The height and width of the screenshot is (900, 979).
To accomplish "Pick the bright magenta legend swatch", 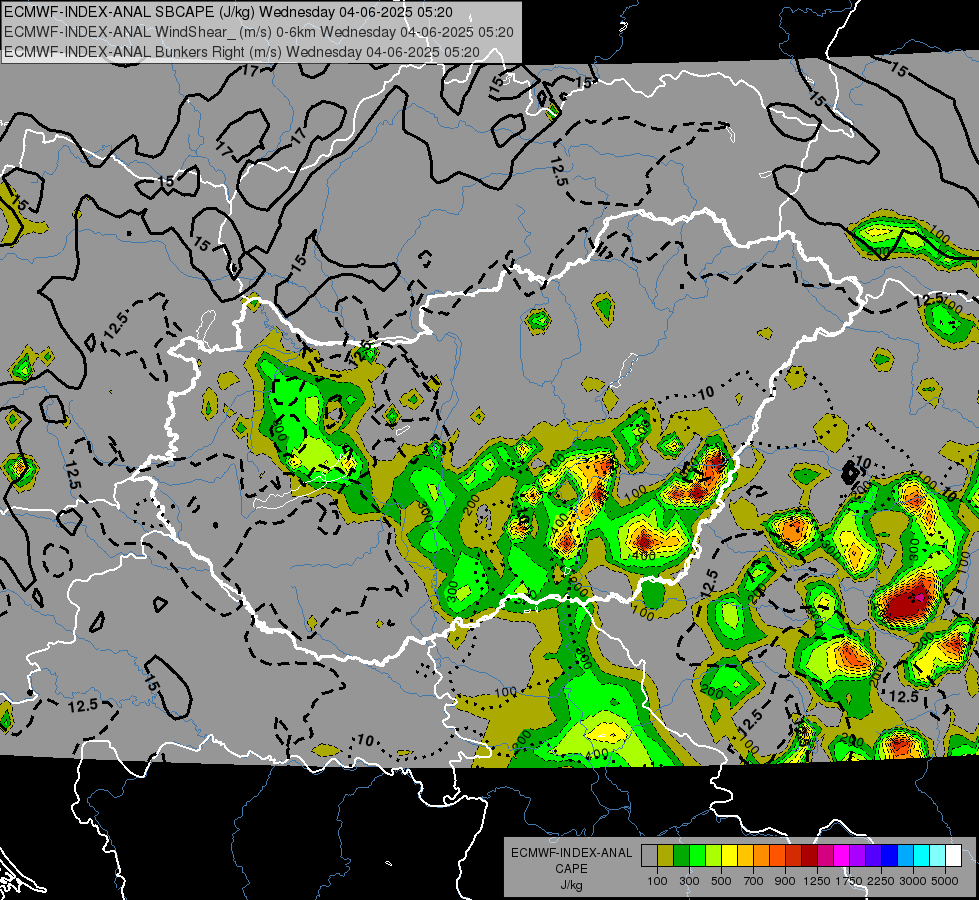I will 842,855.
